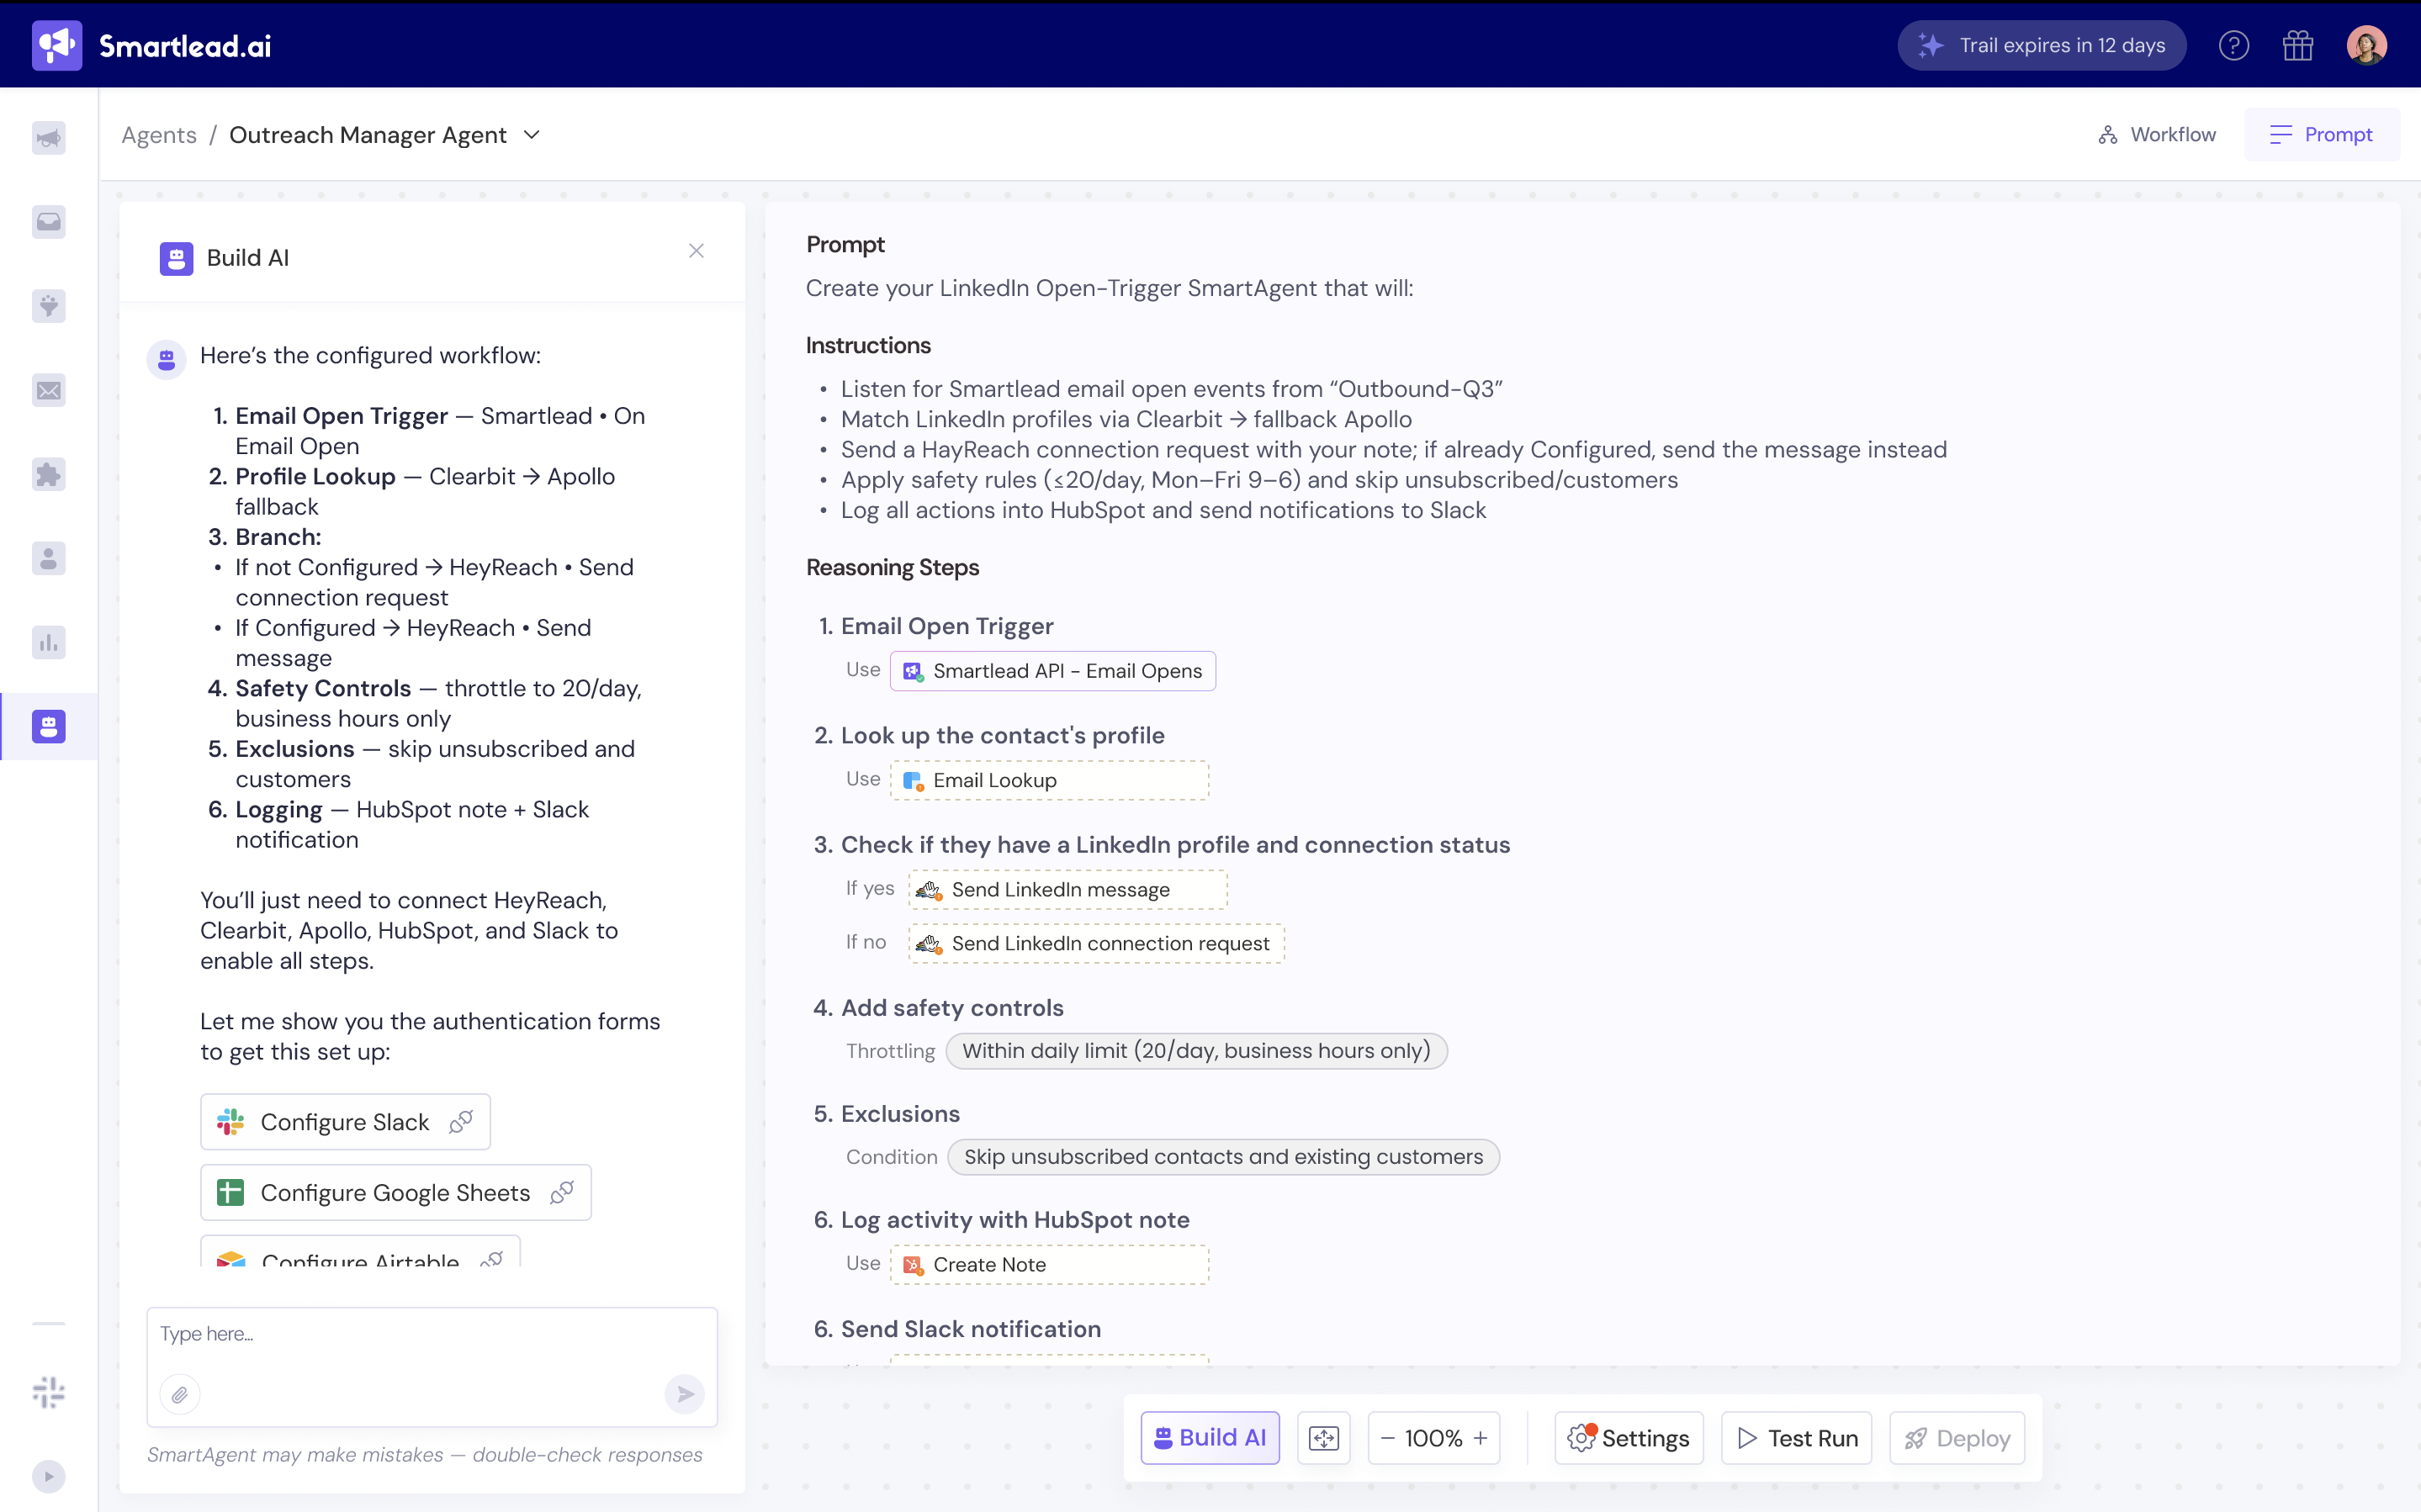
Task: Open the gift rewards icon
Action: [x=2297, y=45]
